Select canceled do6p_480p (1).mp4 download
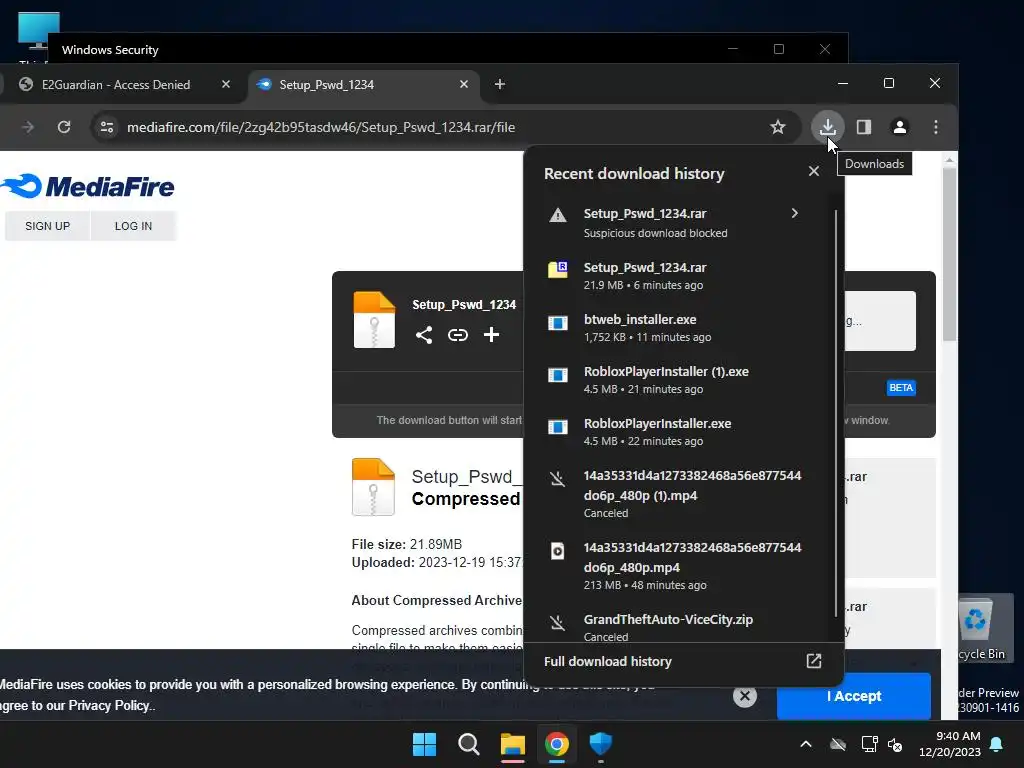1024x768 pixels. (679, 494)
